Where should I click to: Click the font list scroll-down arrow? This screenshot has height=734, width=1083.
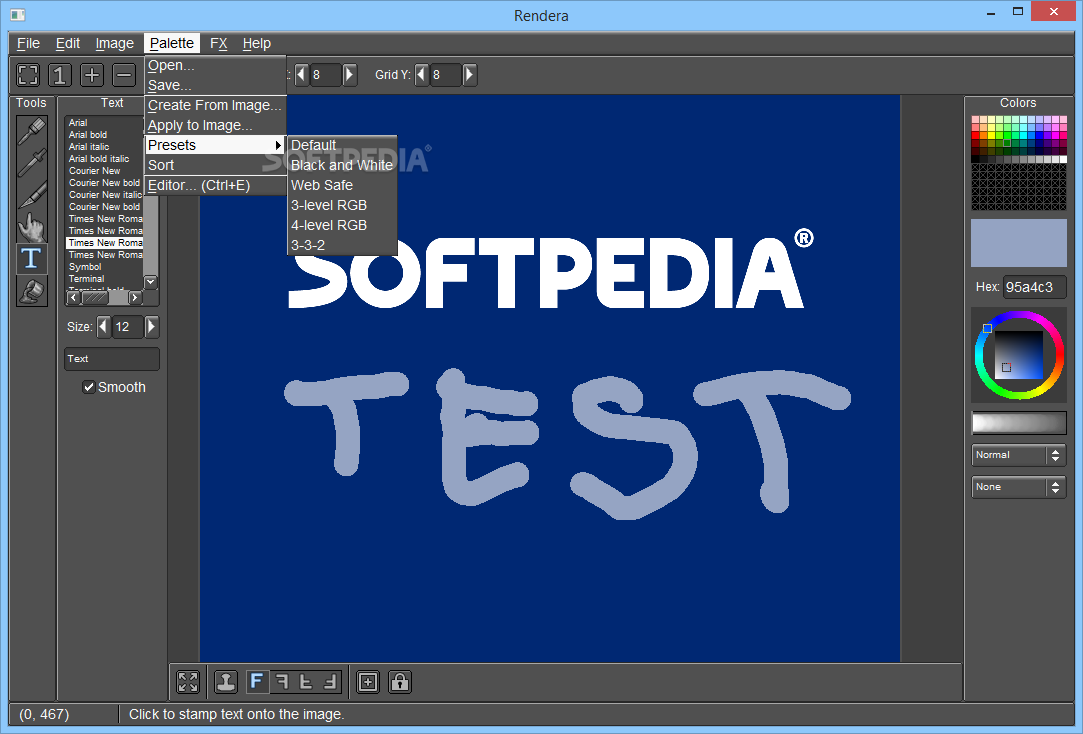point(151,282)
